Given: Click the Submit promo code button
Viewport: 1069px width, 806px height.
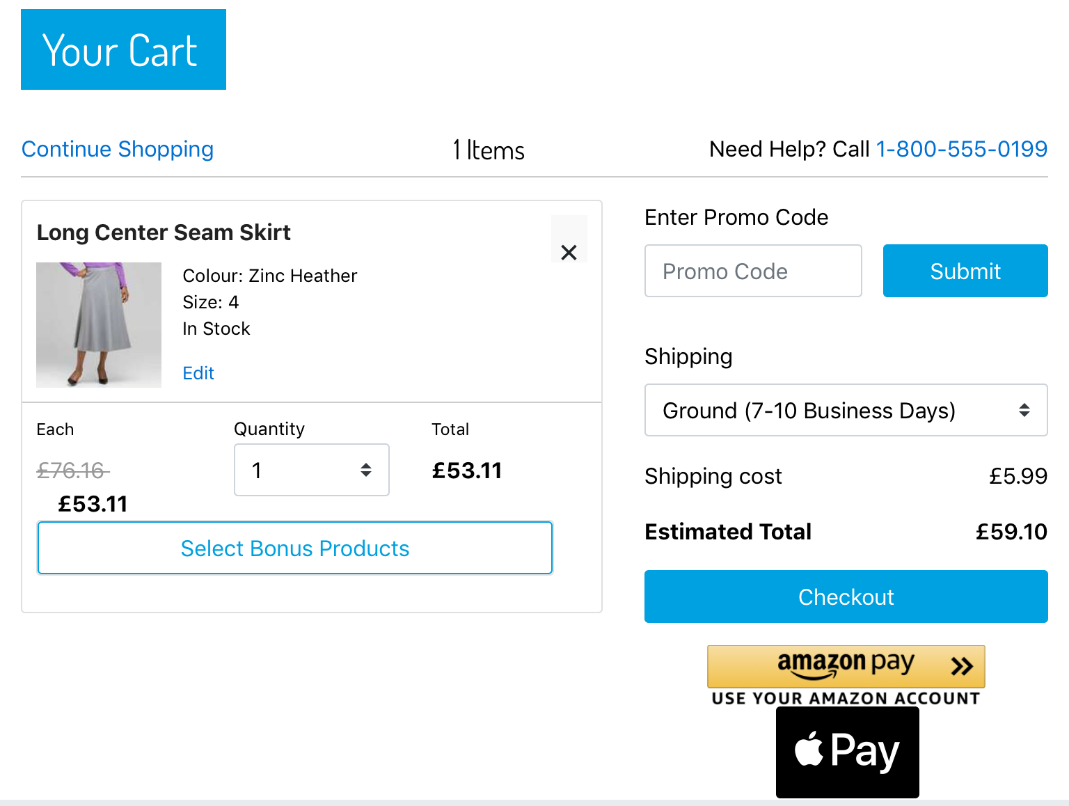Looking at the screenshot, I should tap(965, 271).
